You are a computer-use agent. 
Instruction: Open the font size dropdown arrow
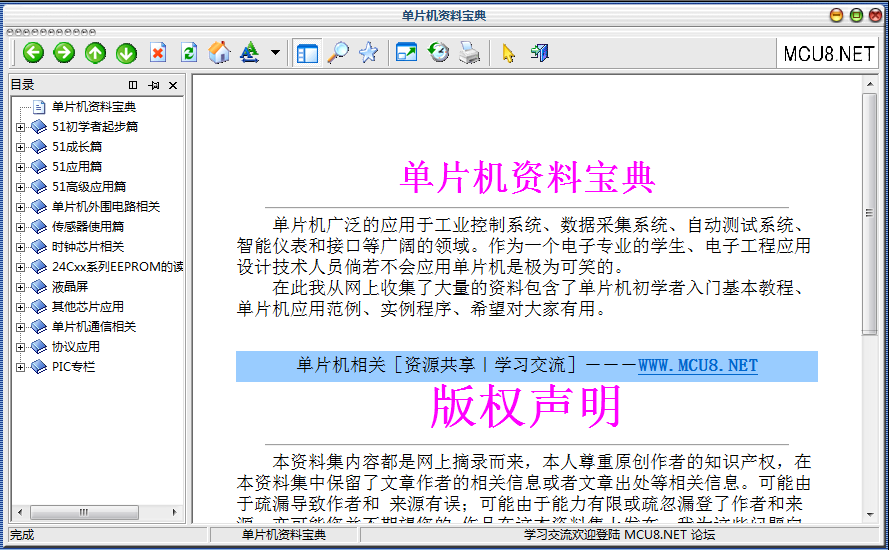coord(275,53)
